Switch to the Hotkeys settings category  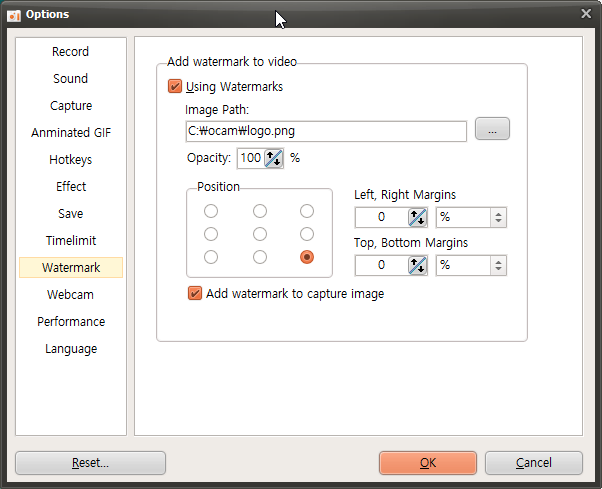(71, 160)
